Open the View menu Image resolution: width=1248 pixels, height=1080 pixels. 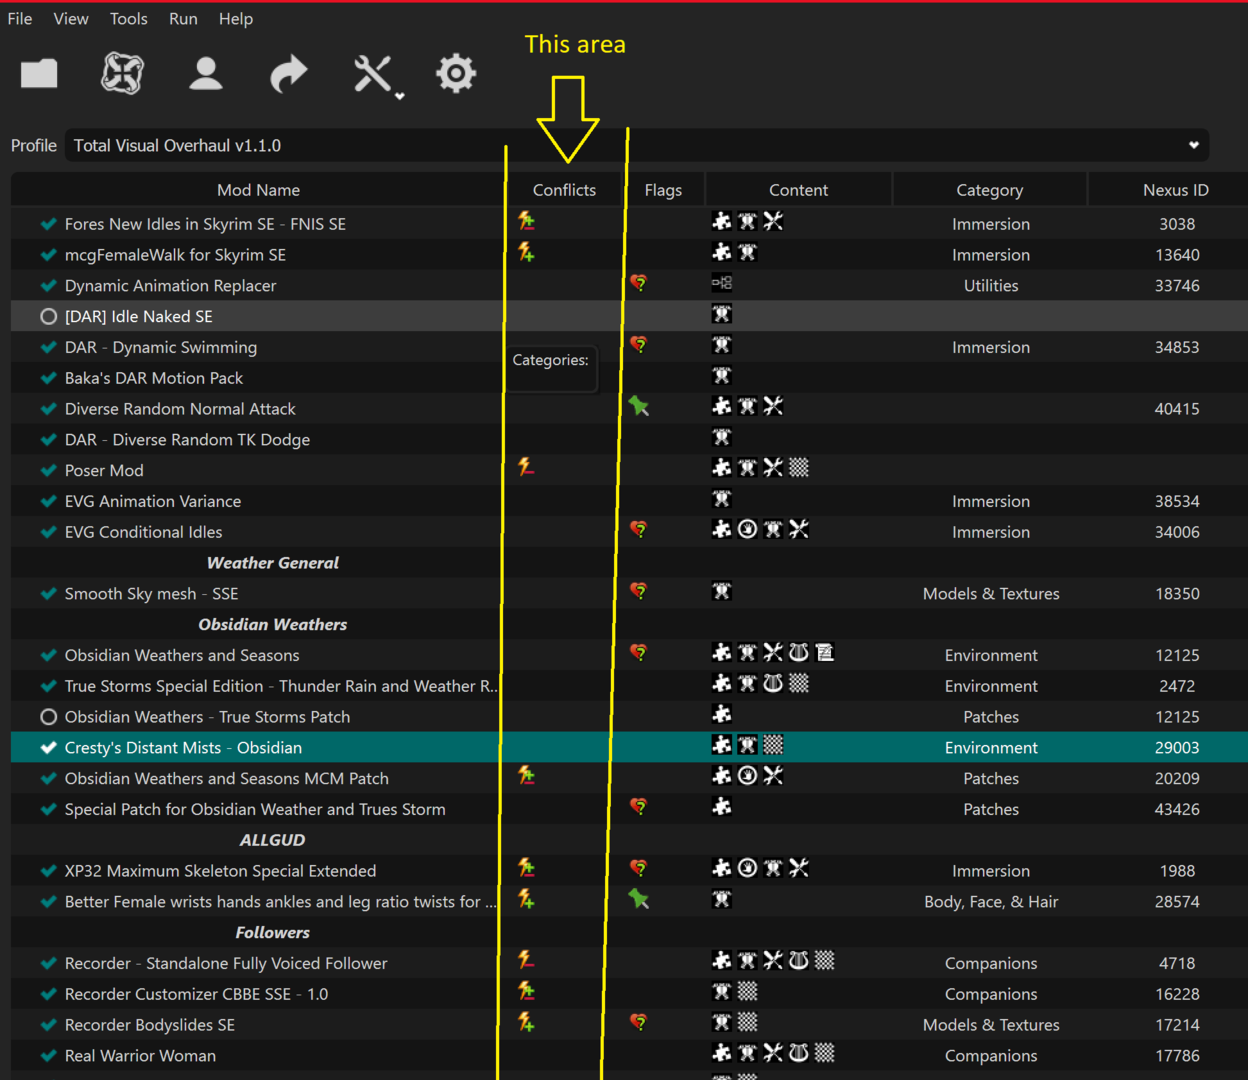click(71, 19)
